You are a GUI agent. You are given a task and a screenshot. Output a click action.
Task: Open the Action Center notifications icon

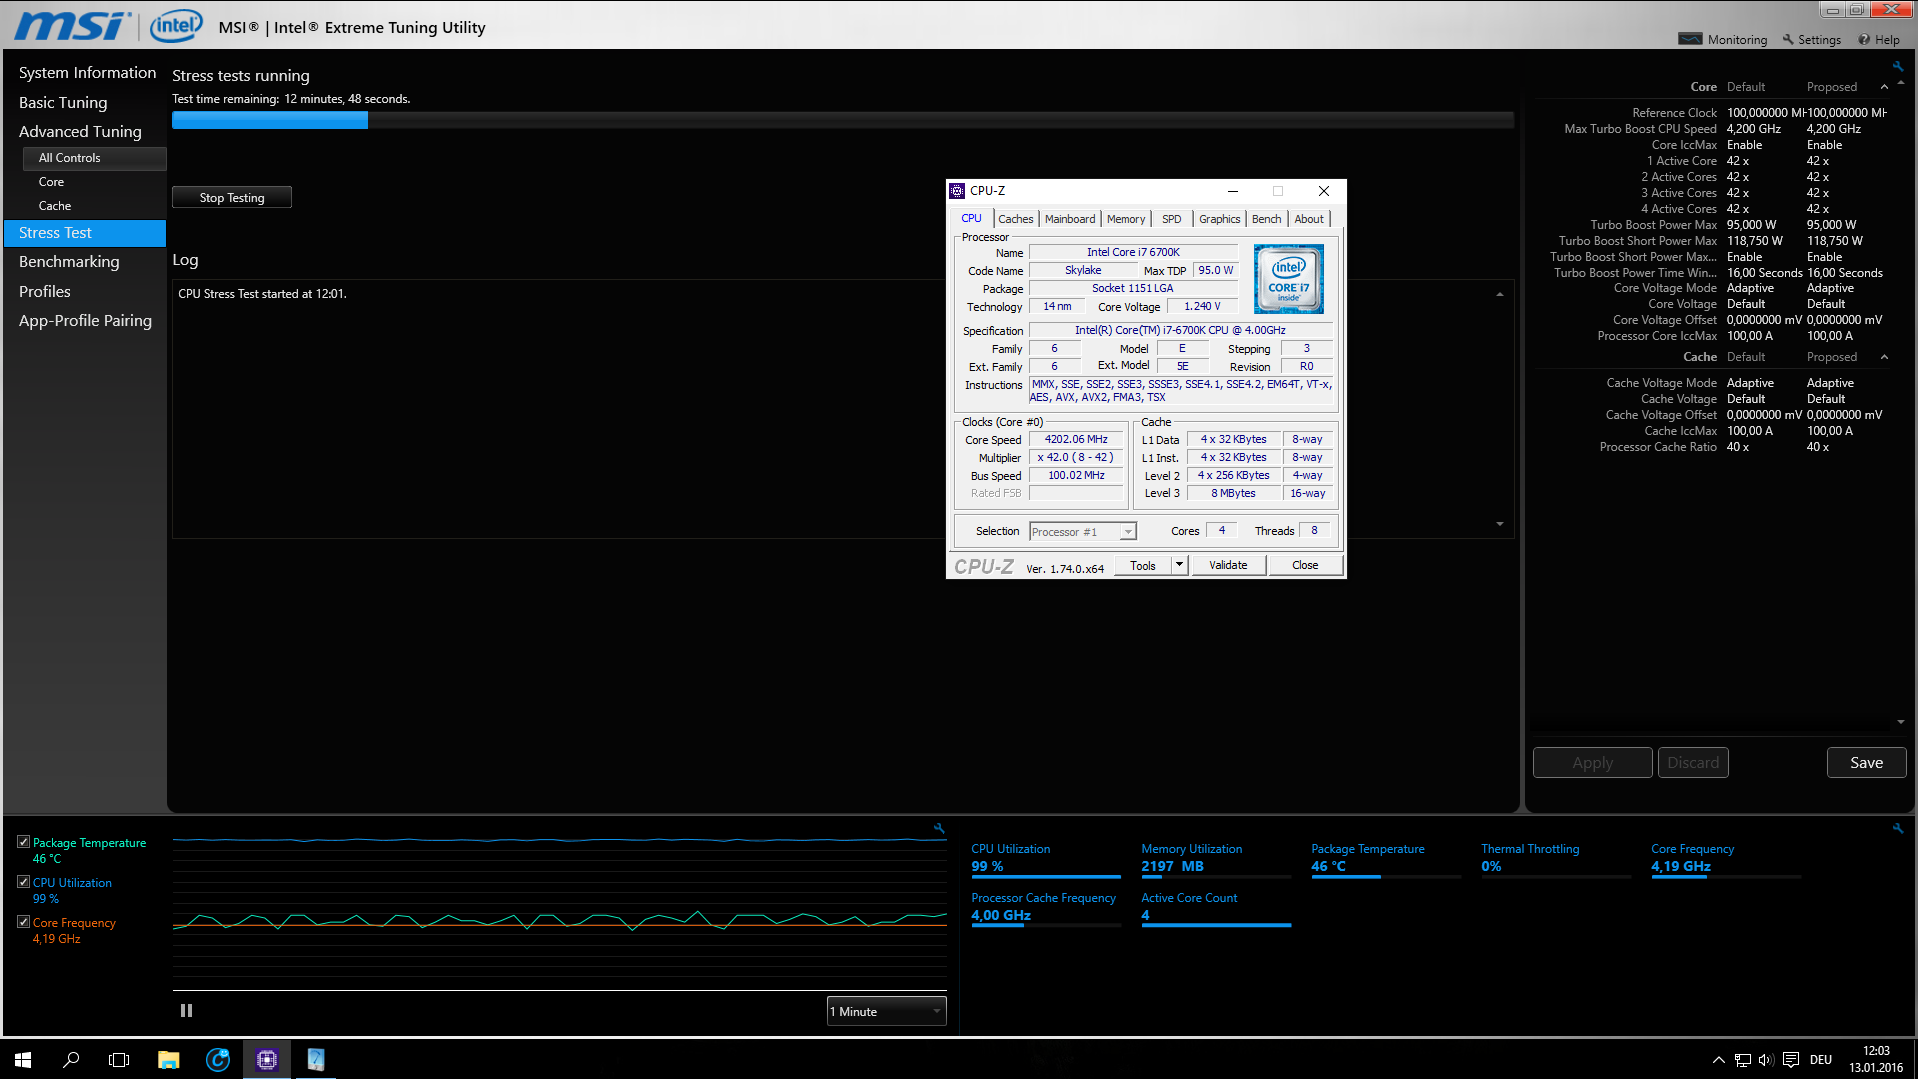[1791, 1060]
